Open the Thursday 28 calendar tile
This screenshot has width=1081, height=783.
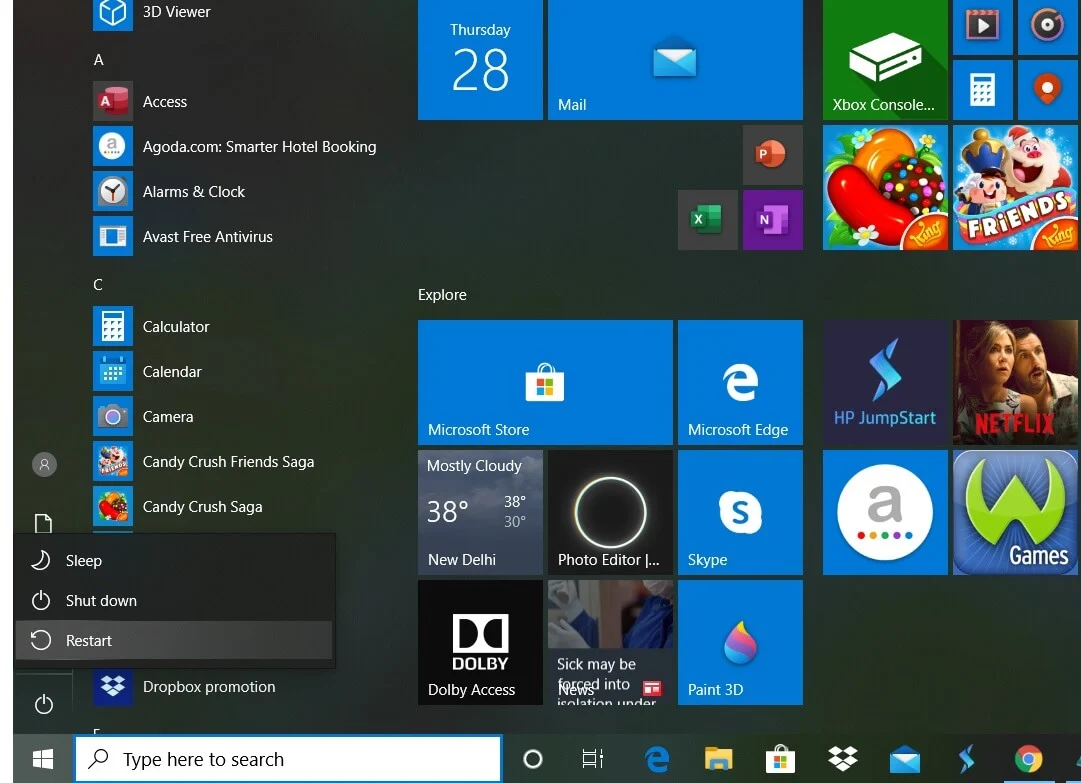480,60
